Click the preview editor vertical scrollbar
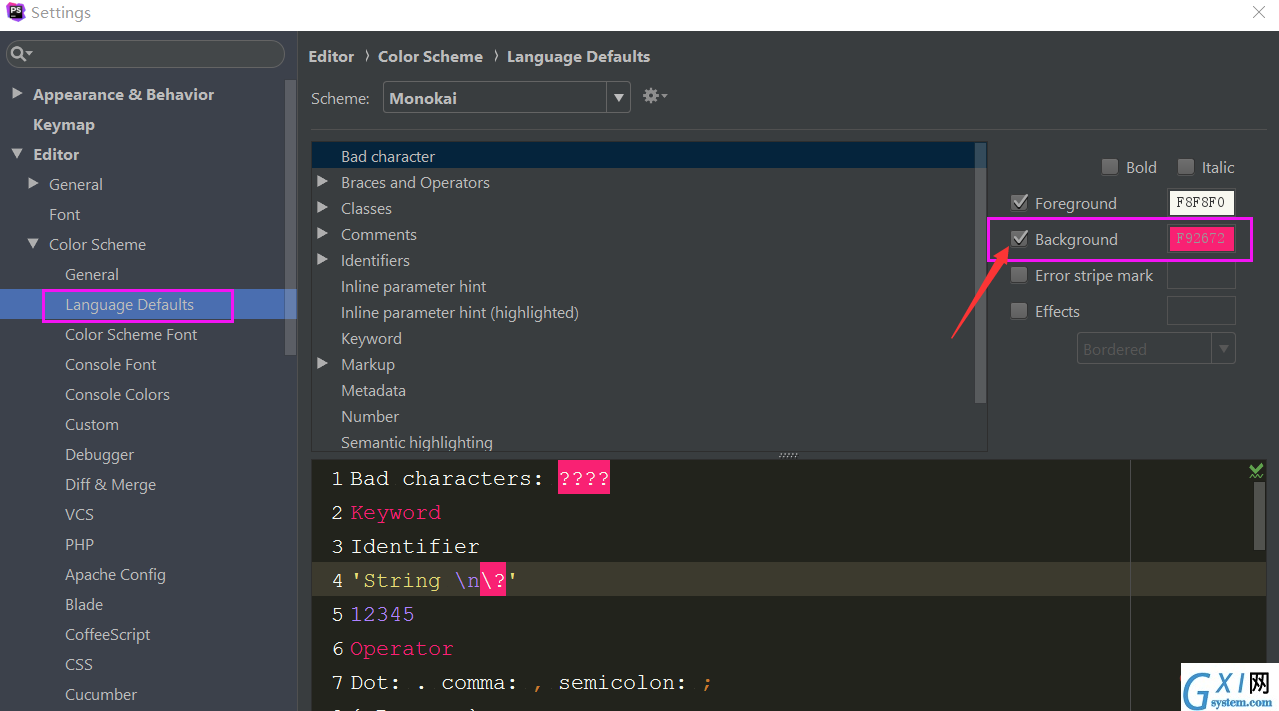Image resolution: width=1279 pixels, height=711 pixels. pos(1260,515)
